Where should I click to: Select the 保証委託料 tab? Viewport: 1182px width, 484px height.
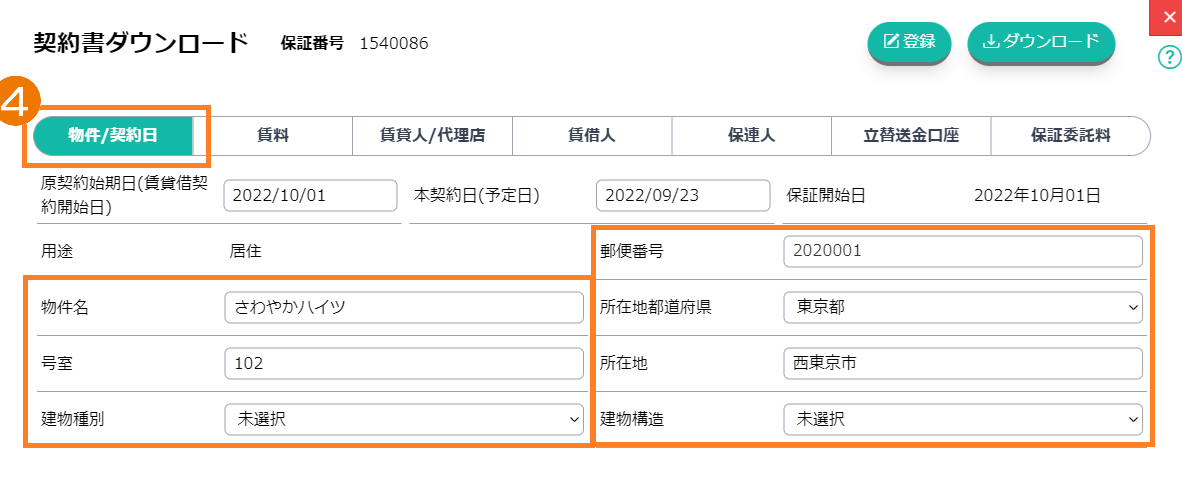[1070, 136]
